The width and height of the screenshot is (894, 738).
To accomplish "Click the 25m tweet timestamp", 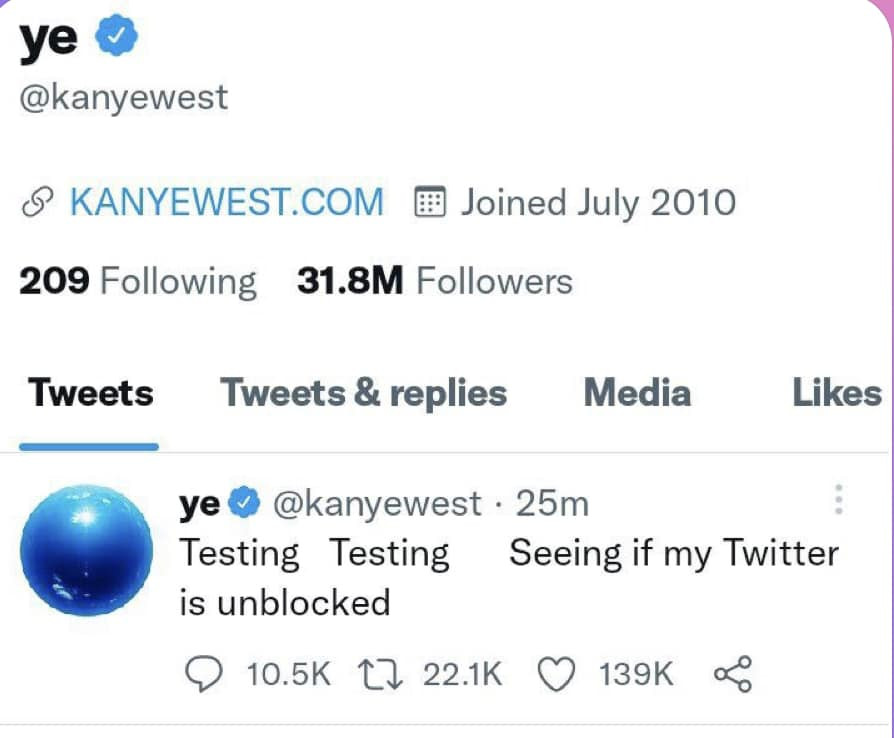I will 552,504.
